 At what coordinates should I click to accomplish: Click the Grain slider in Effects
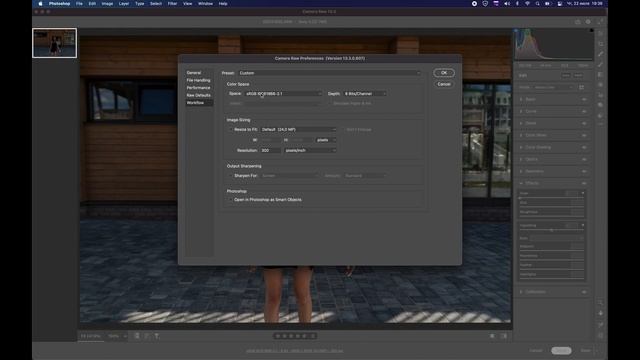(x=551, y=198)
